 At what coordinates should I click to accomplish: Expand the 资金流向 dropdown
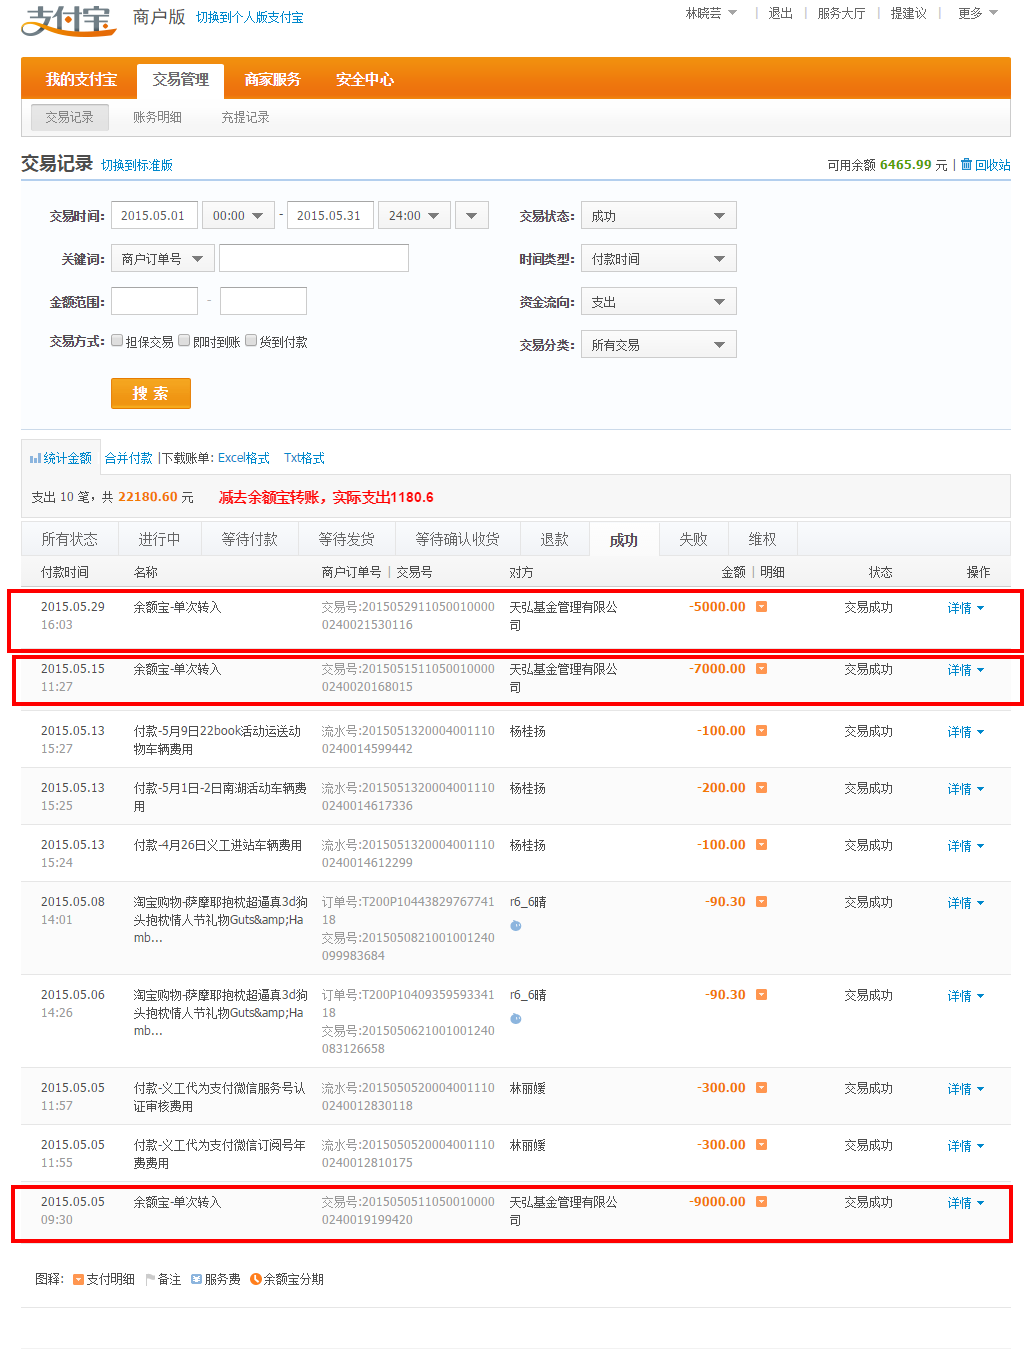point(658,302)
